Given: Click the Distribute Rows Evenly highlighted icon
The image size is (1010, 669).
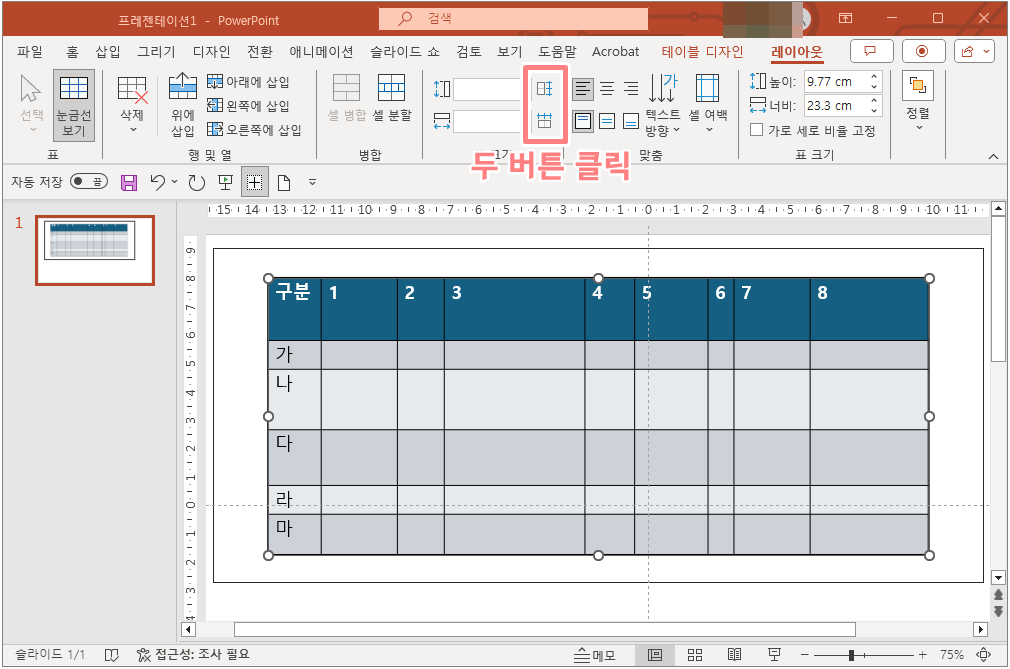Looking at the screenshot, I should 545,89.
